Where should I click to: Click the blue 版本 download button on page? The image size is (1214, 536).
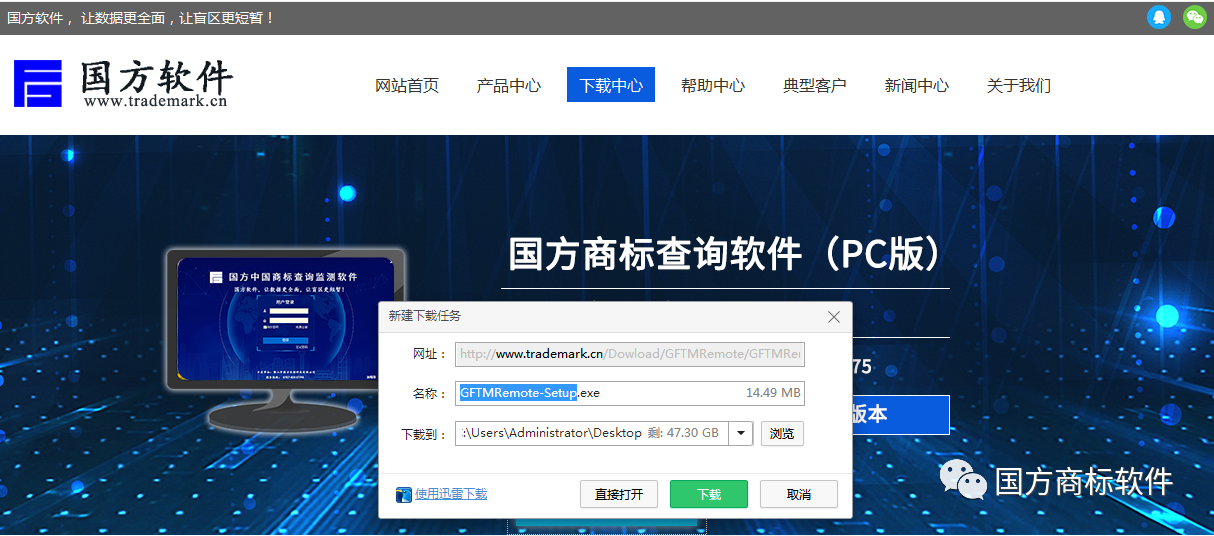[900, 414]
